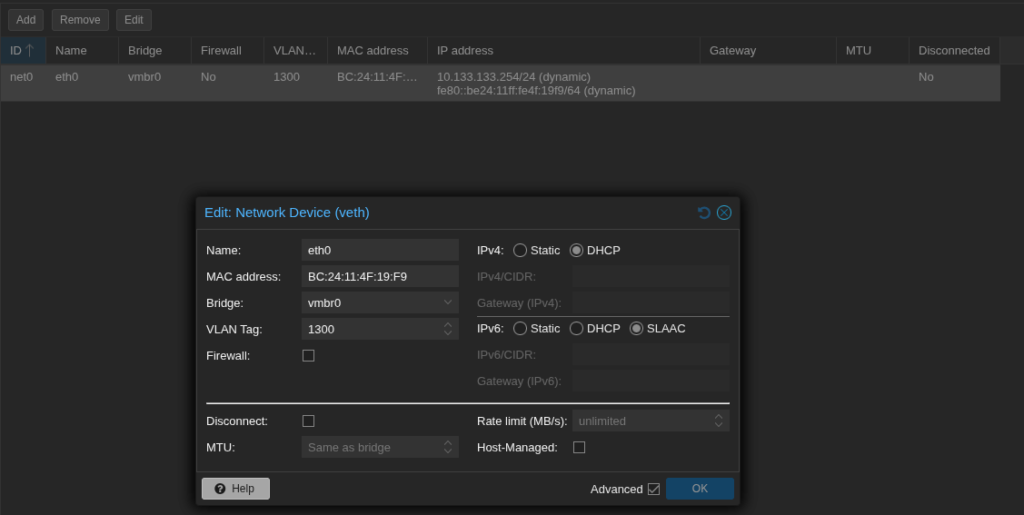The image size is (1024, 515).
Task: Choose DHCP radio for IPv6
Action: 576,328
